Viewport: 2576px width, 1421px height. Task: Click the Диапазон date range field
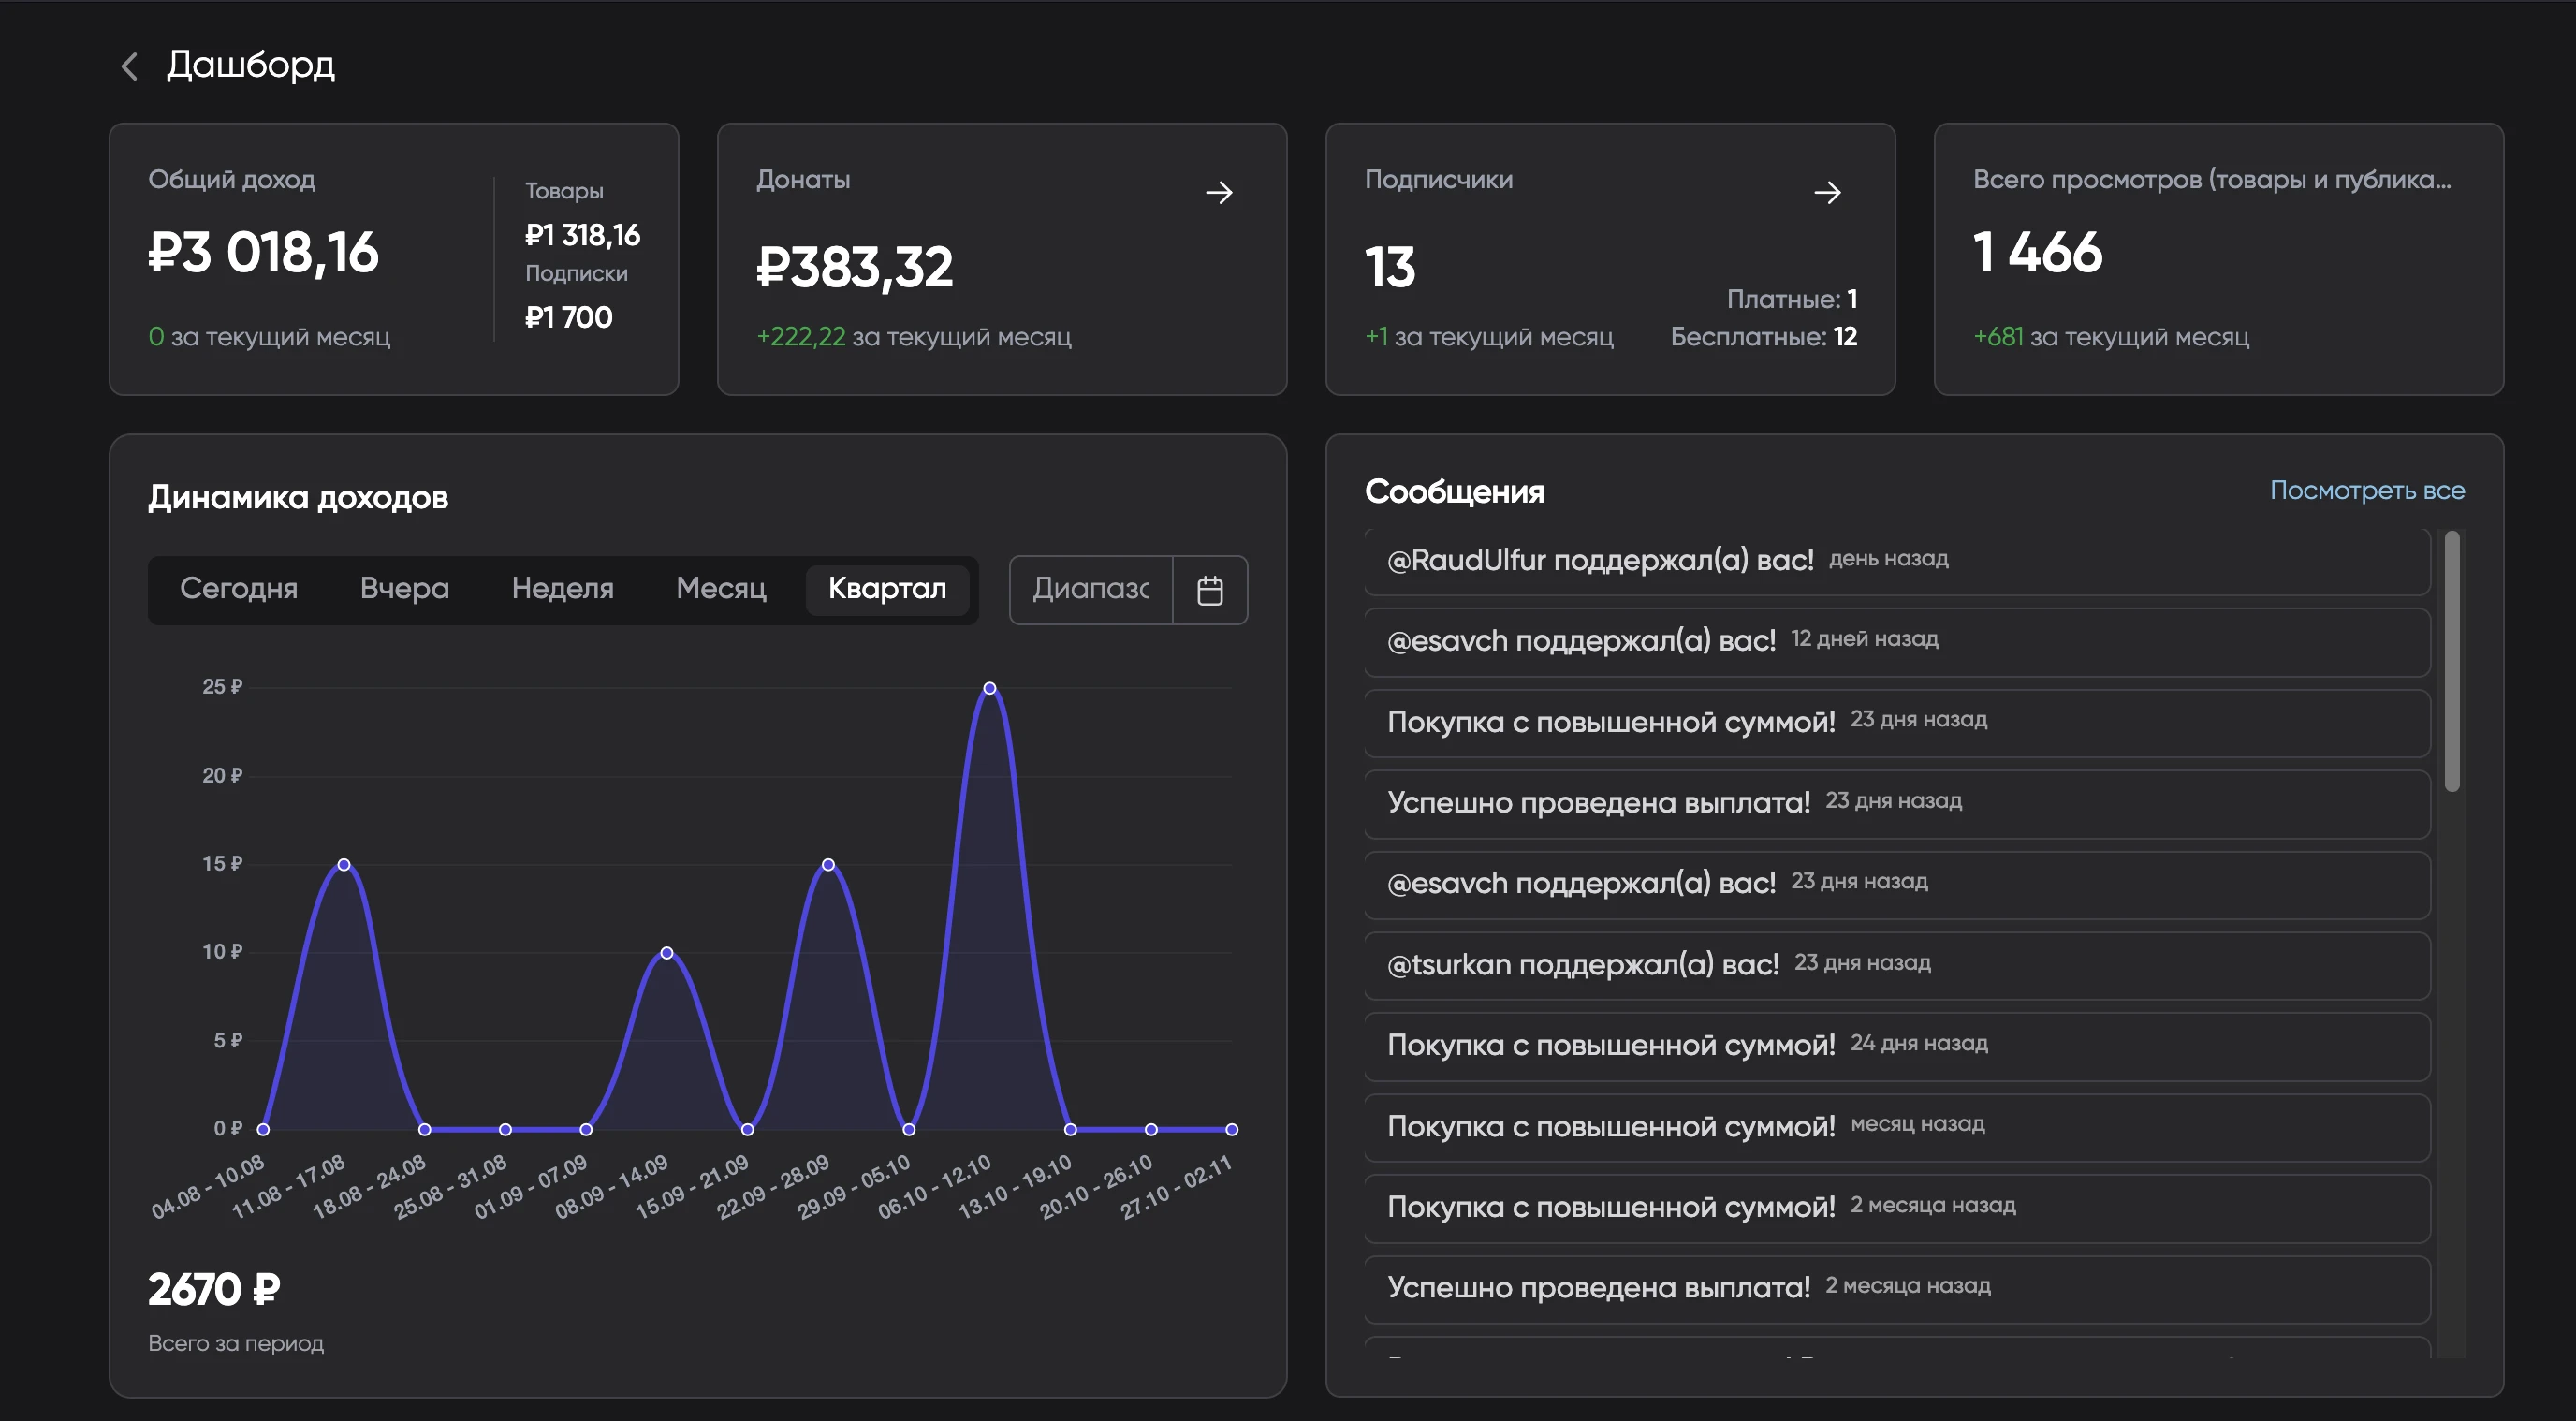(1090, 589)
